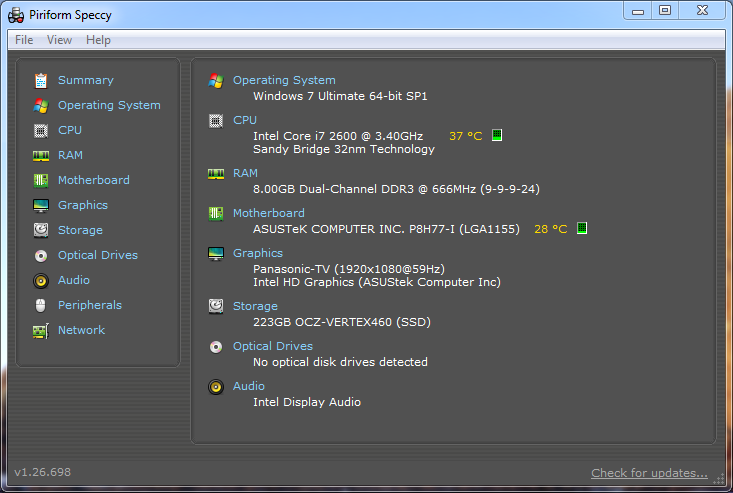The image size is (733, 493).
Task: Click the Storage heading in main panel
Action: (x=256, y=306)
